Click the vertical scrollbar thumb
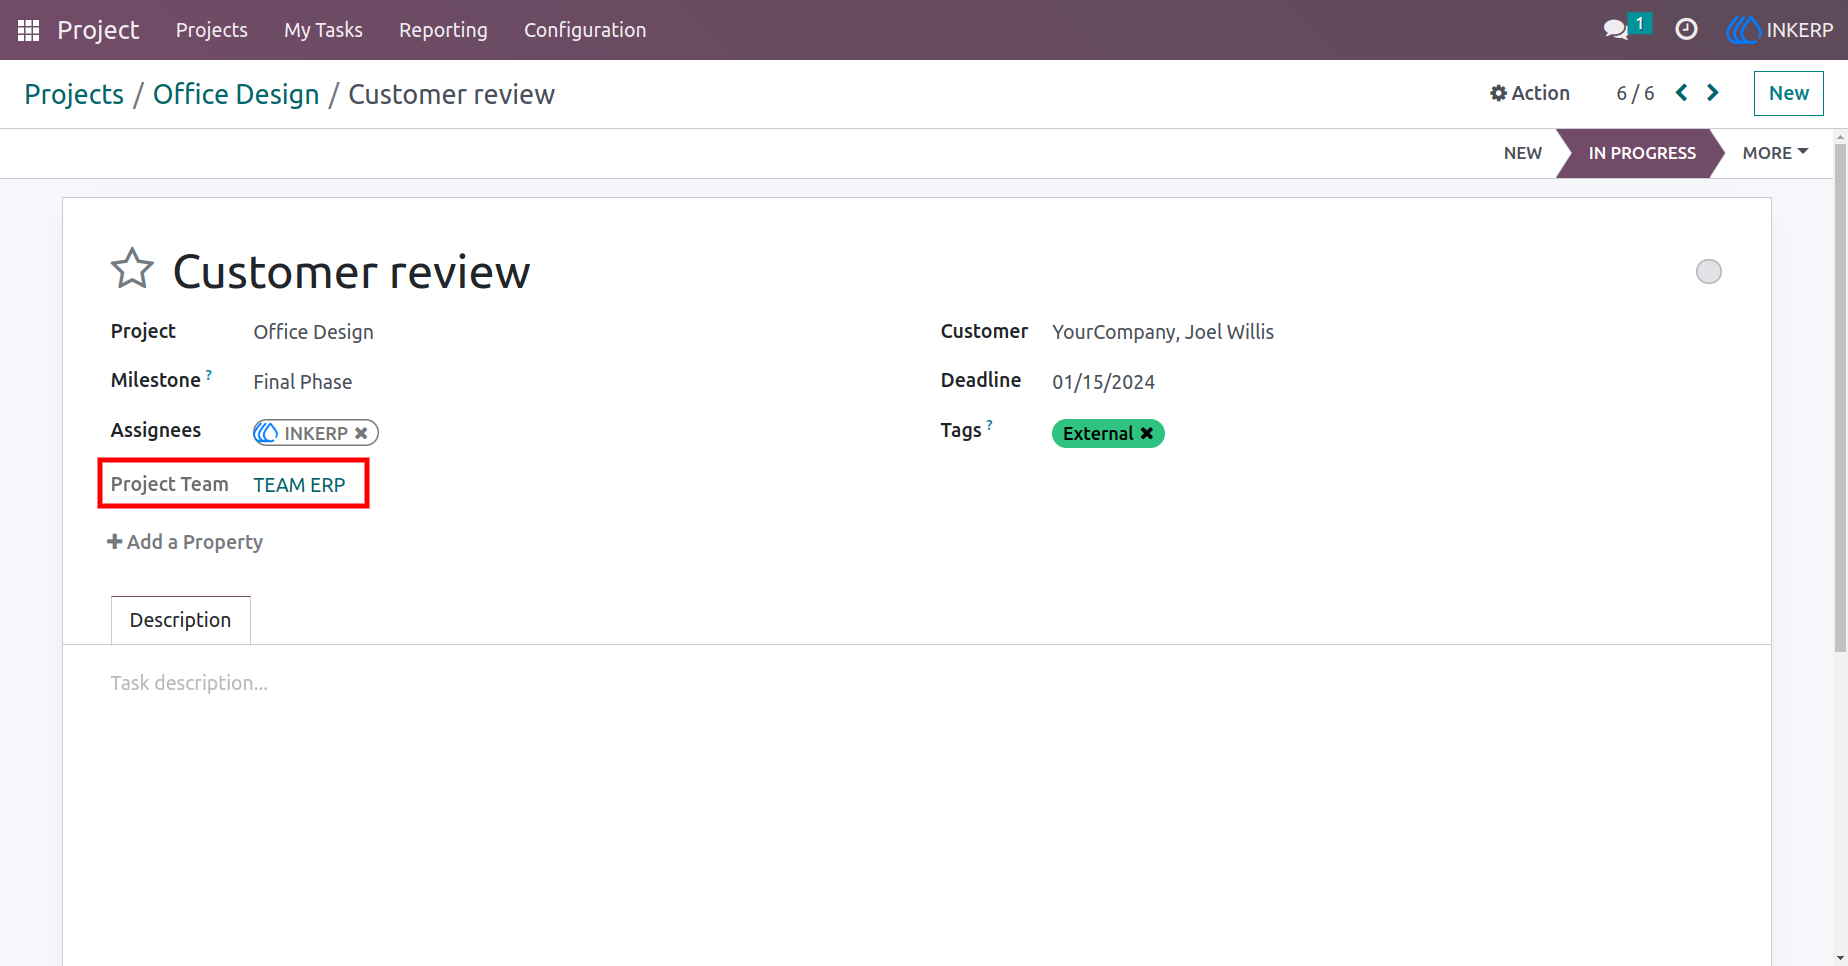The width and height of the screenshot is (1848, 966). (x=1840, y=397)
